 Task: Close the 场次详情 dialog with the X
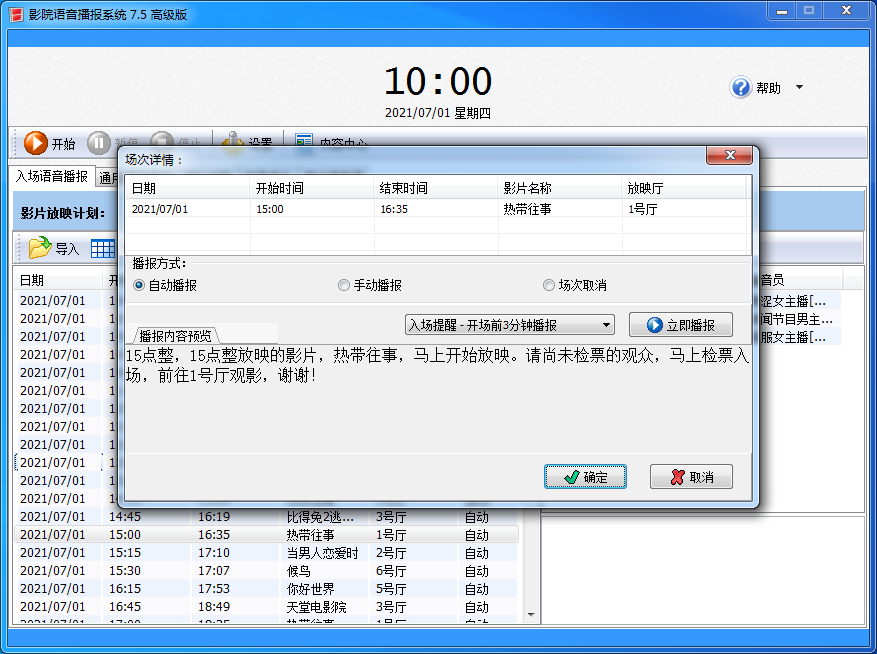pos(729,156)
